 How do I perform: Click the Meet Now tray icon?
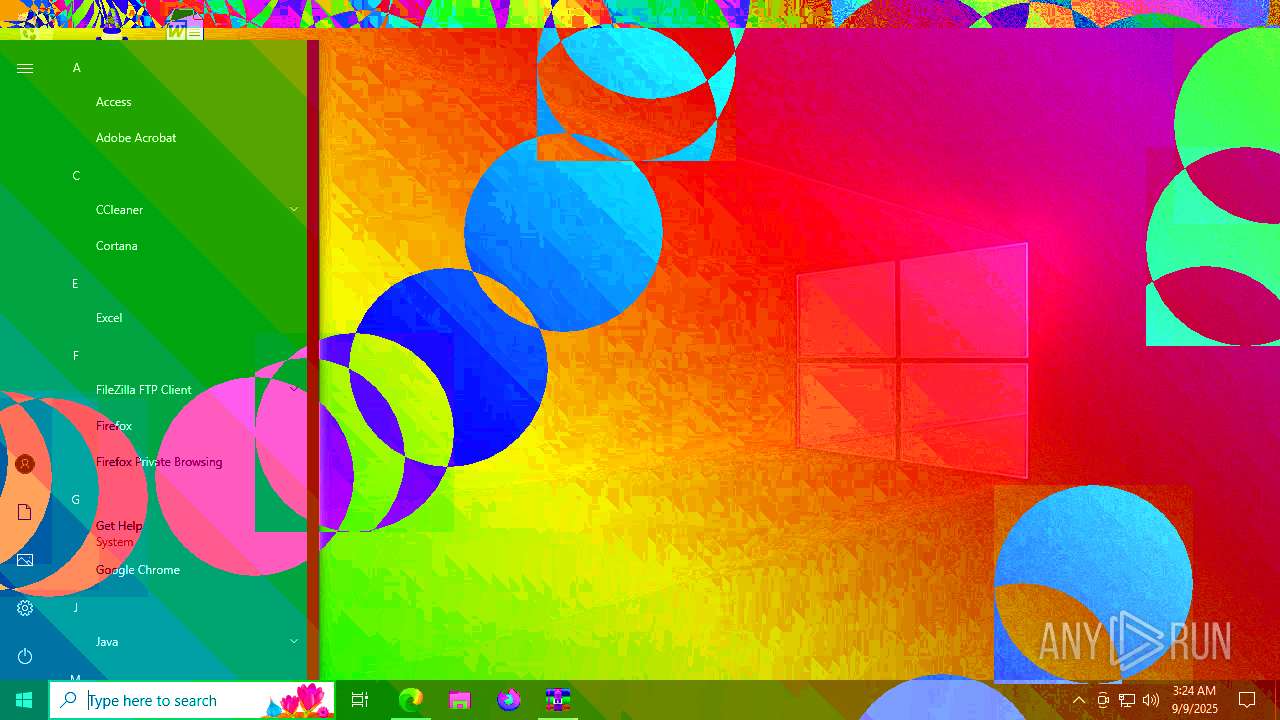(x=1103, y=700)
